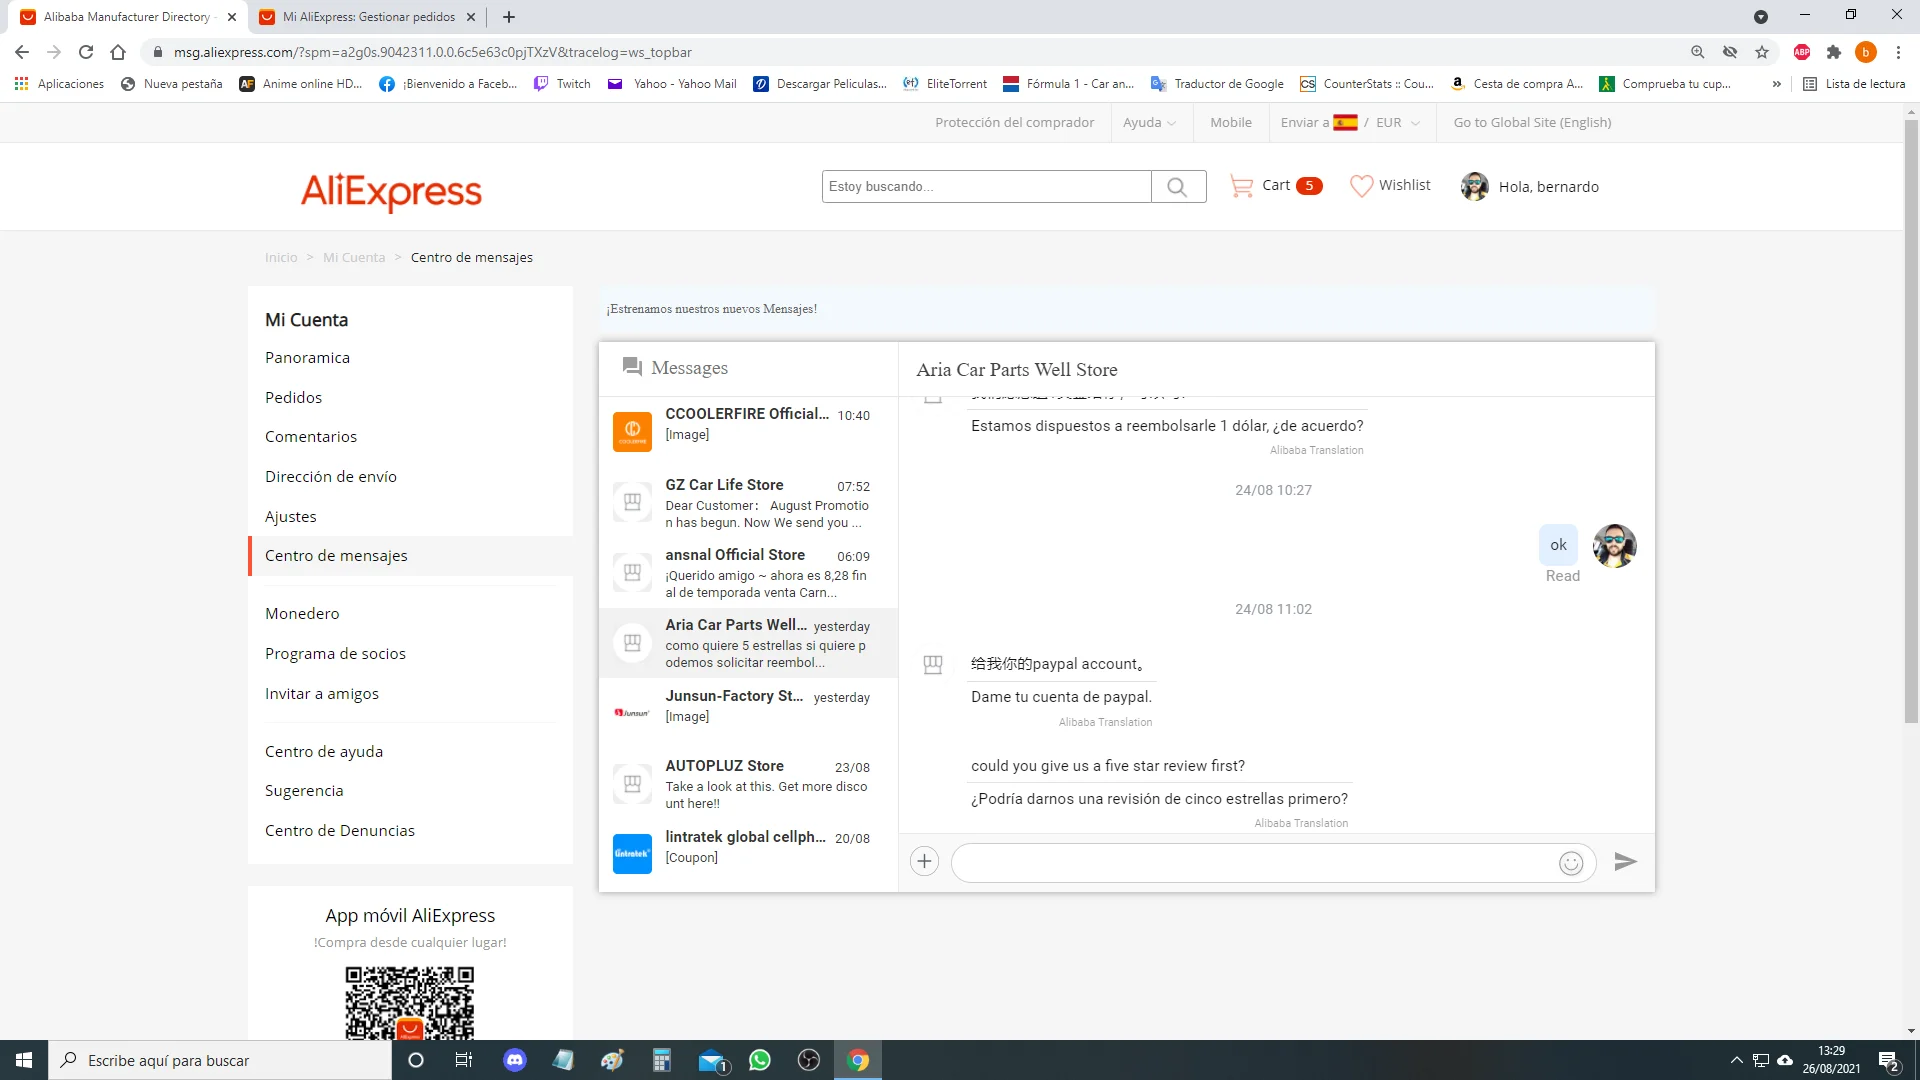
Task: Open the Chrome extensions puzzle icon
Action: pos(1834,52)
